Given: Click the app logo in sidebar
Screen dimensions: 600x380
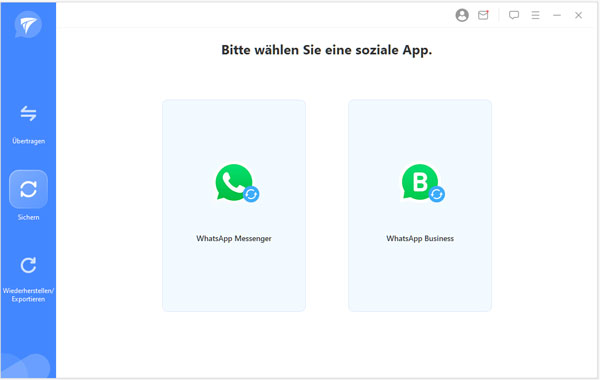Looking at the screenshot, I should coord(28,25).
